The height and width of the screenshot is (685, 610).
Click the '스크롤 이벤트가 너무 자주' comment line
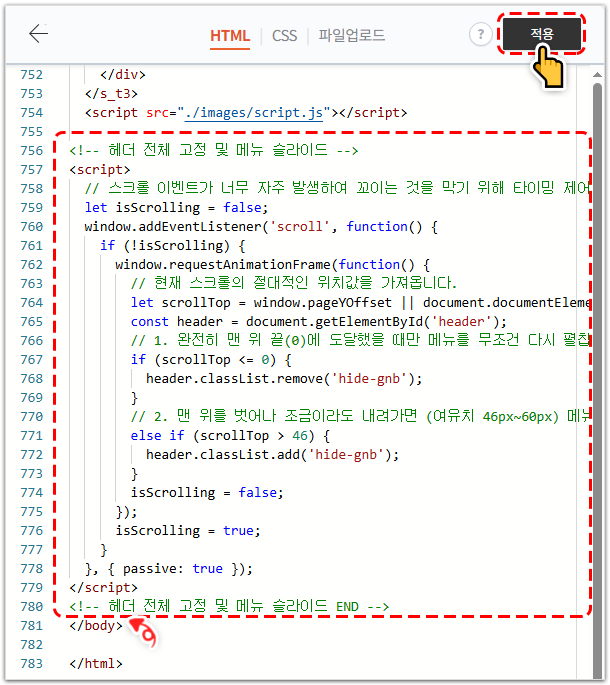338,188
